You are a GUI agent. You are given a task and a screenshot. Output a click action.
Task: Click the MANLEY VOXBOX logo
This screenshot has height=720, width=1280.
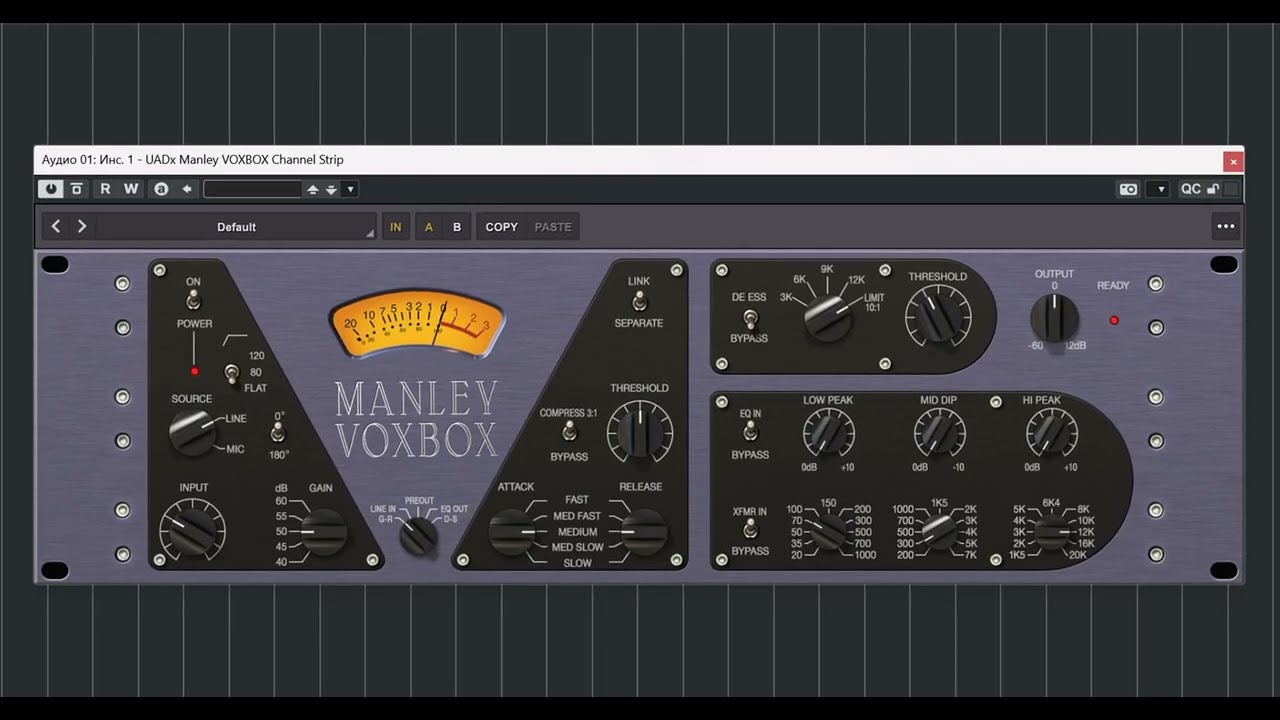[x=416, y=419]
